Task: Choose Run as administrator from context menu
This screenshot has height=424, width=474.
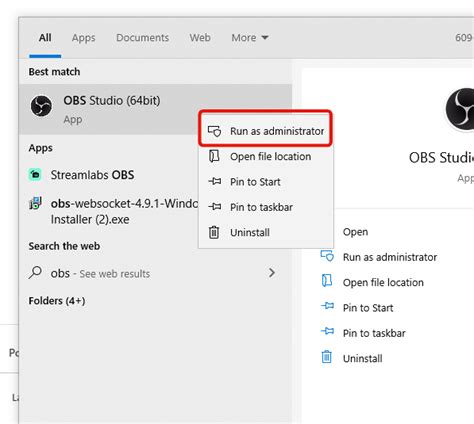Action: [x=266, y=131]
